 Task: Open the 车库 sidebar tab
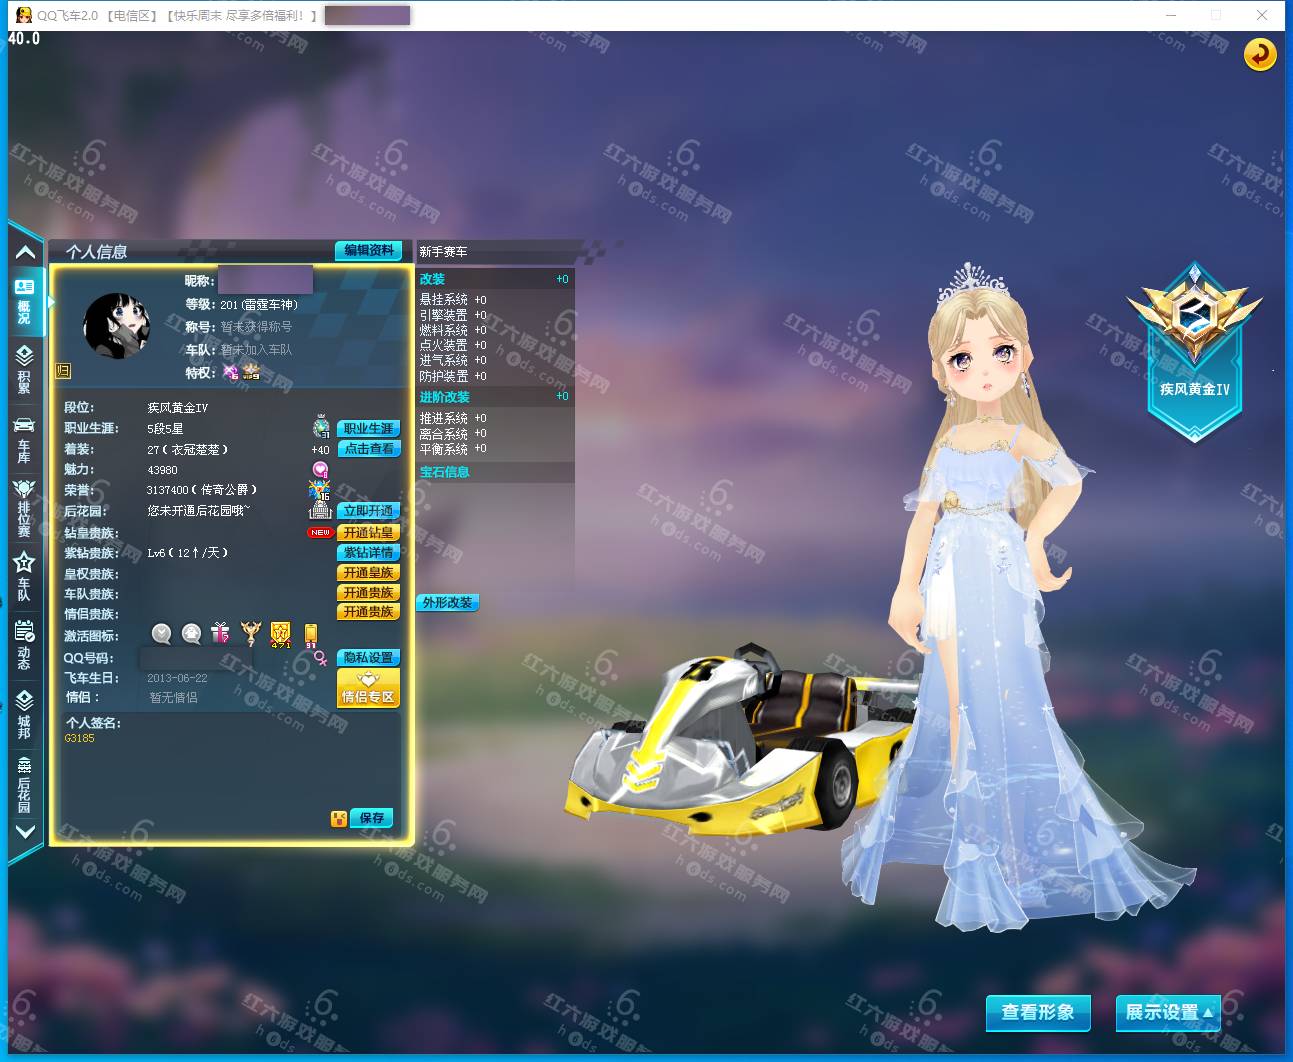click(x=24, y=440)
